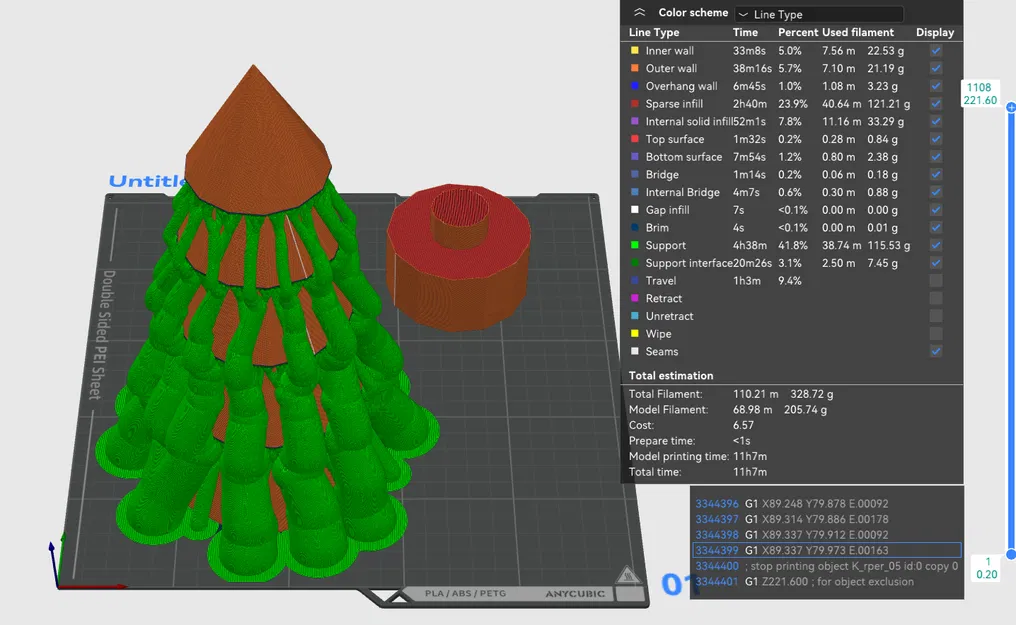Click the Untitled plate name label
Image resolution: width=1016 pixels, height=625 pixels.
148,181
